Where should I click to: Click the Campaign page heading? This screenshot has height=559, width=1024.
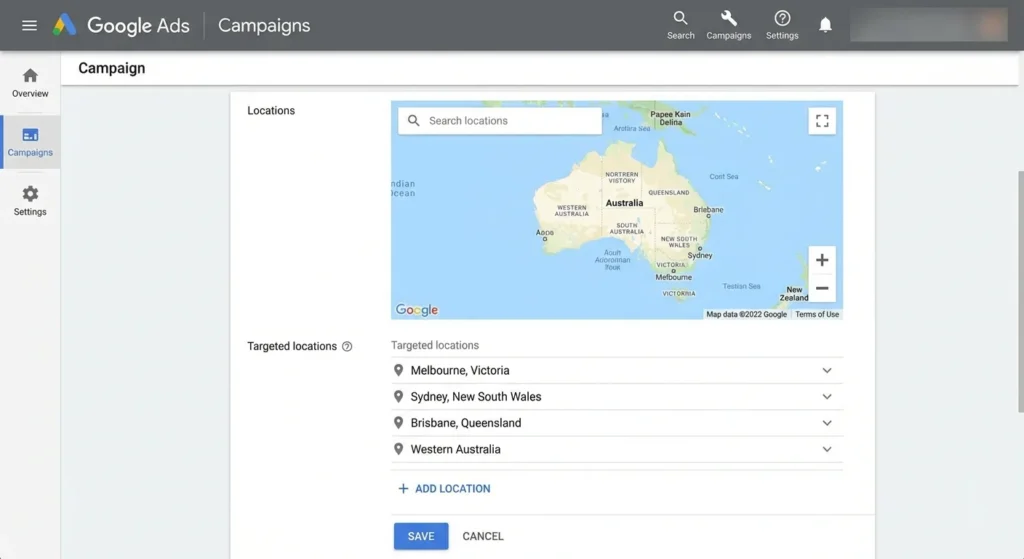(x=112, y=68)
